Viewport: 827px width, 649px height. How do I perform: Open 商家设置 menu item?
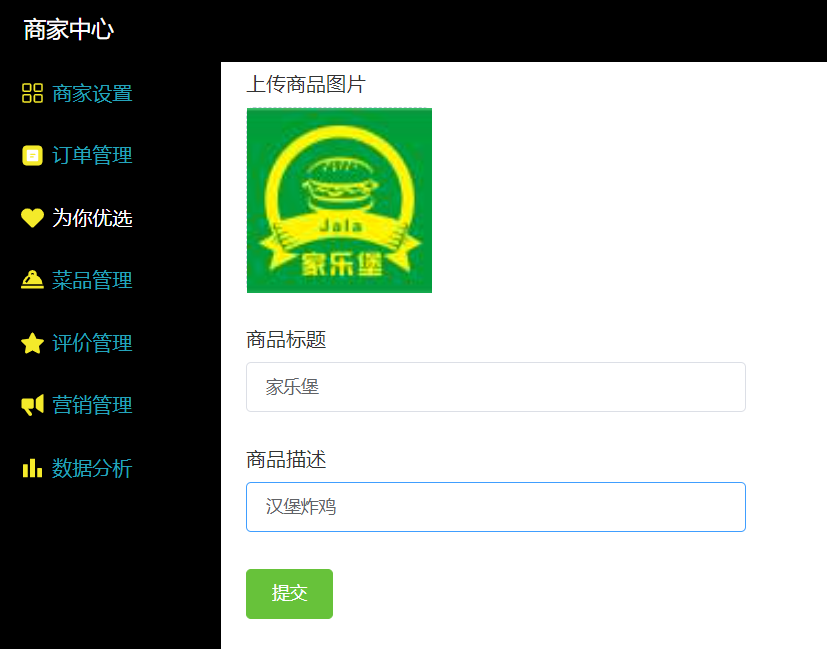pyautogui.click(x=92, y=94)
